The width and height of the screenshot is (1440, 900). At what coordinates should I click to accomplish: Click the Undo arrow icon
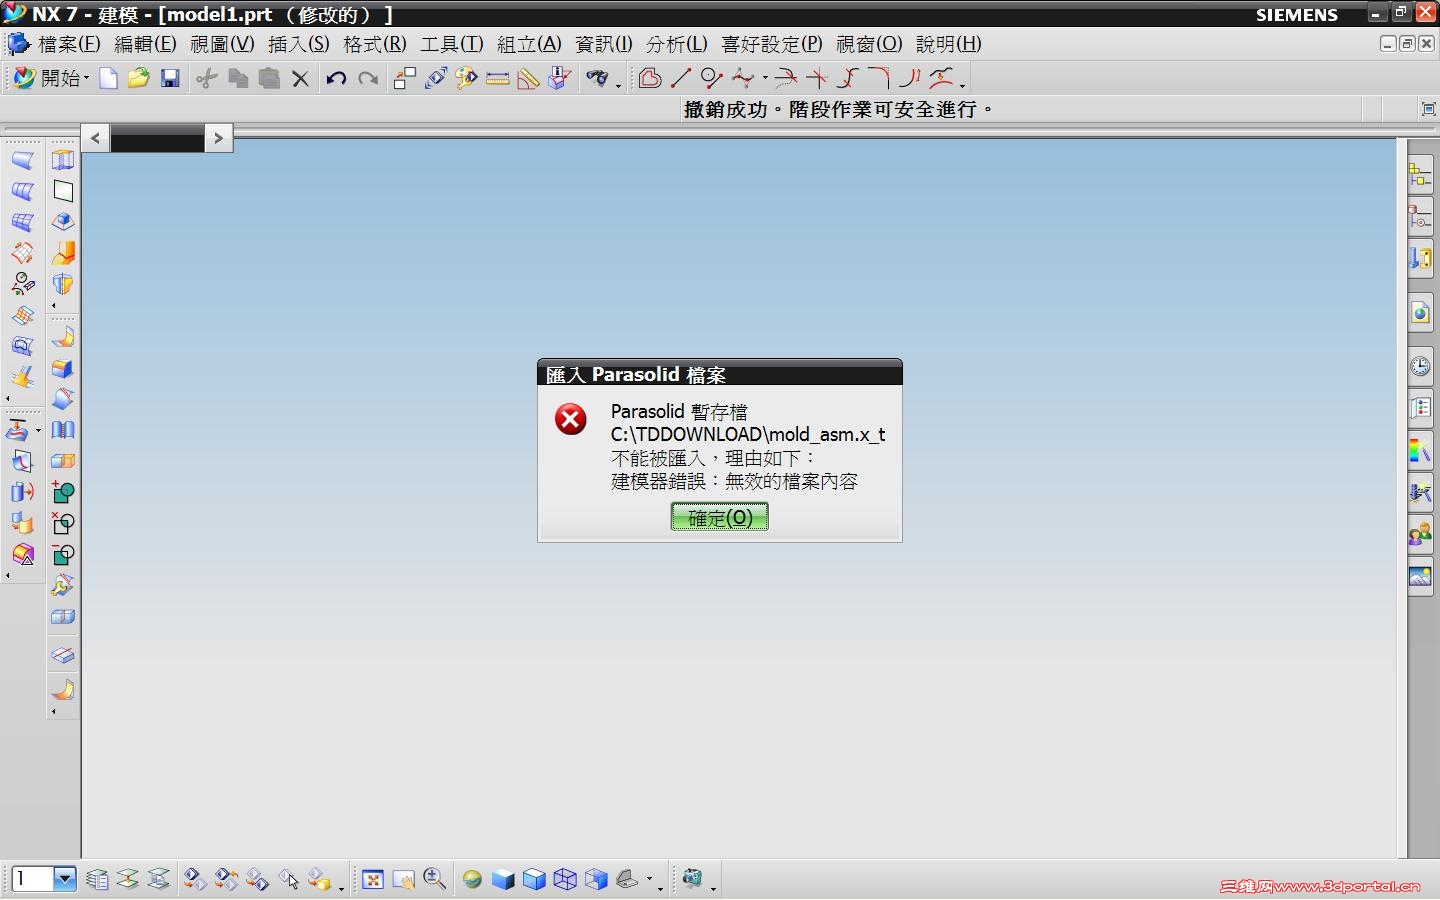click(x=336, y=78)
